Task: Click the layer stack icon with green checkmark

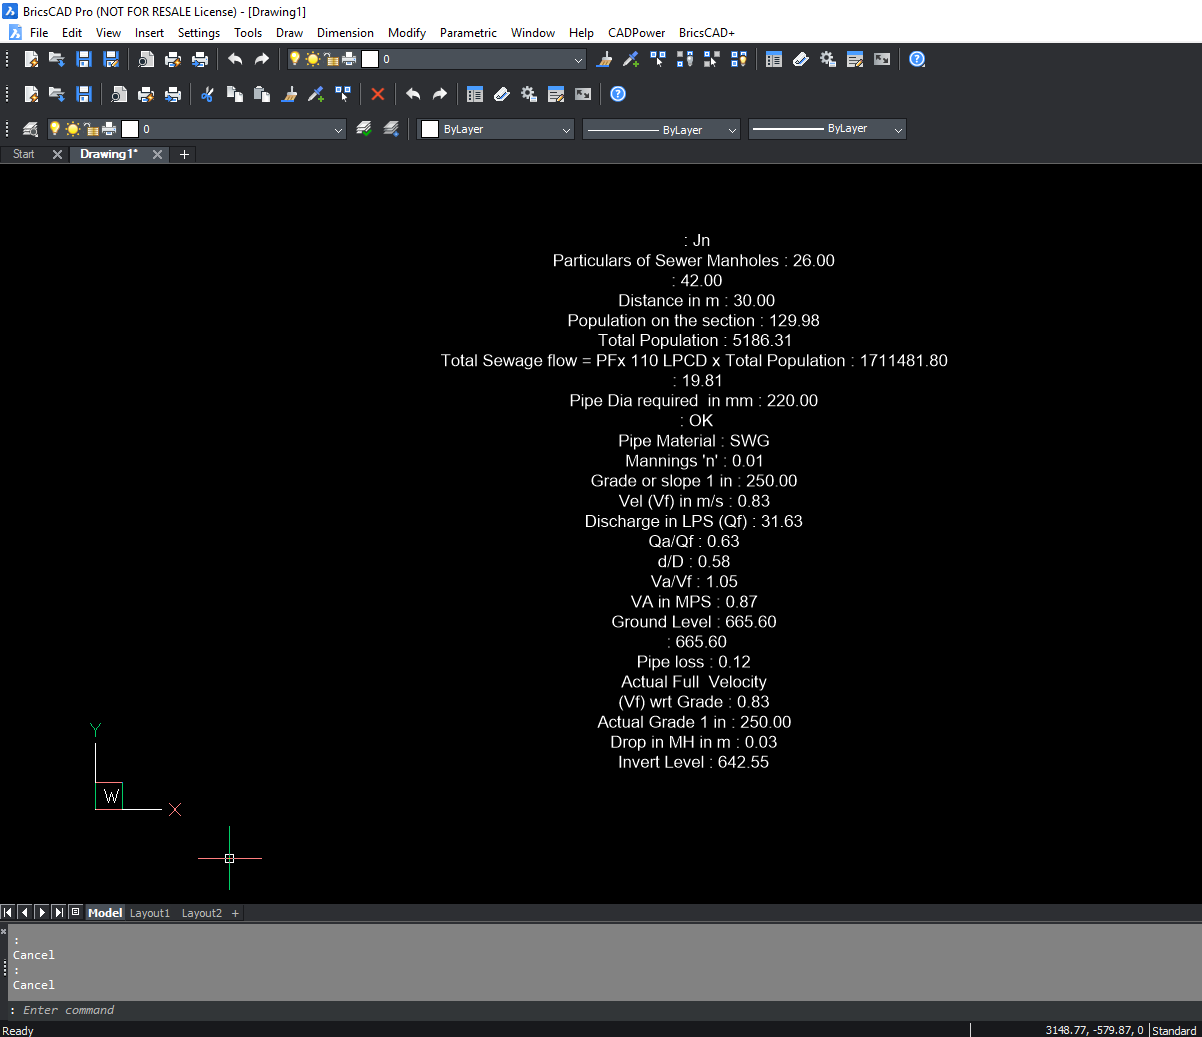Action: (x=364, y=129)
